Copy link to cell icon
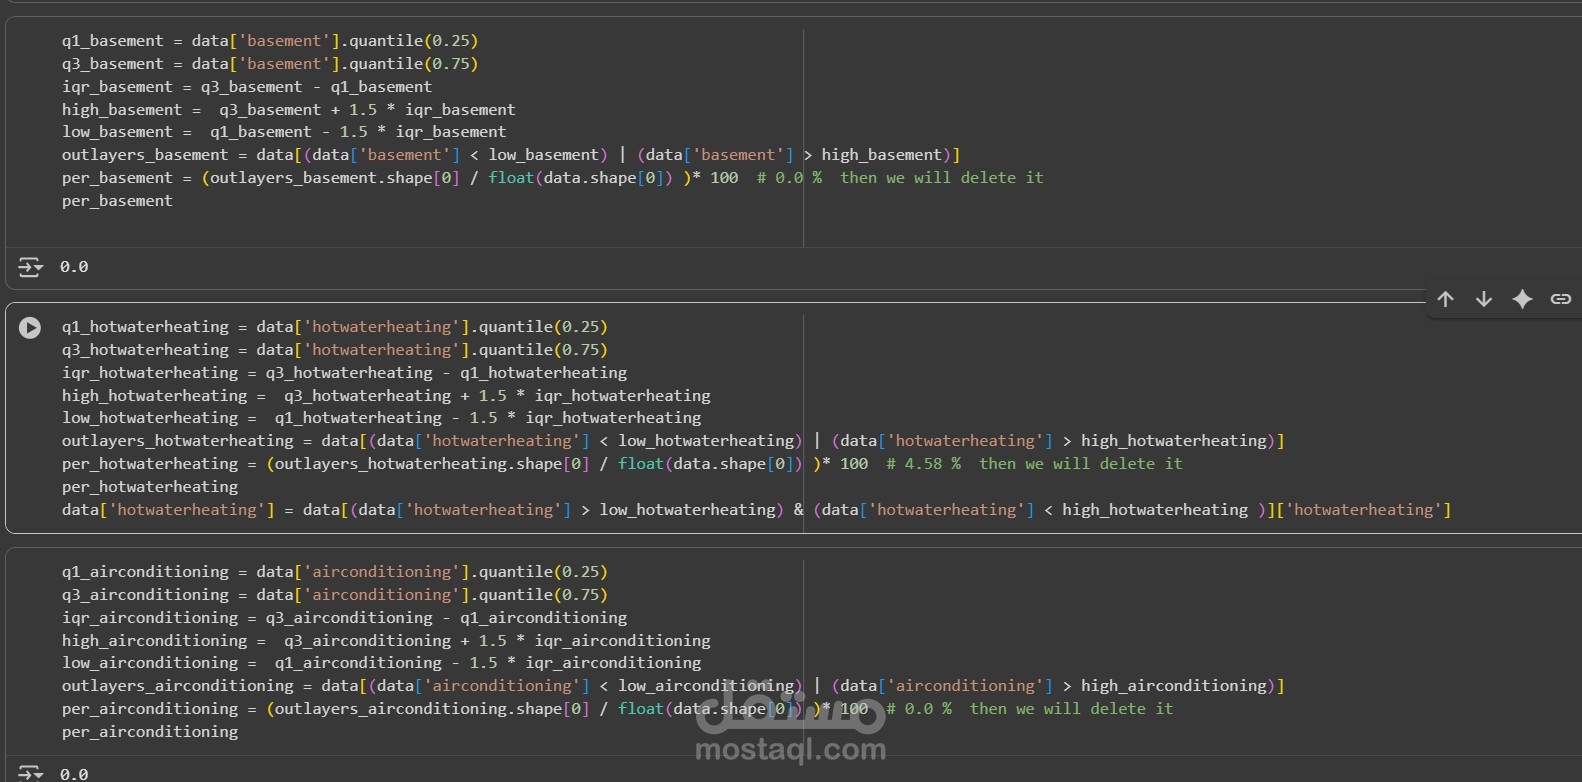This screenshot has width=1582, height=782. (x=1560, y=299)
